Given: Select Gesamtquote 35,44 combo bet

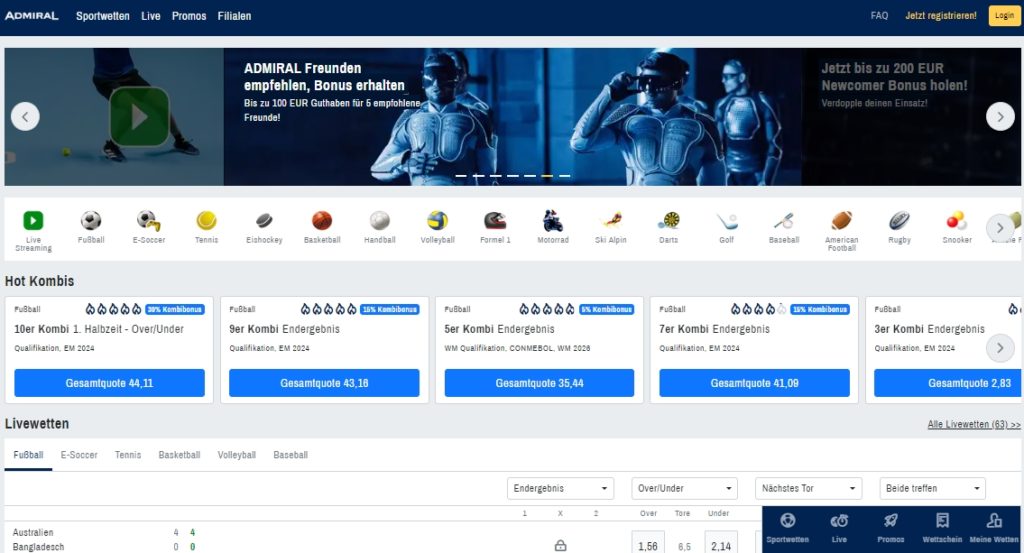Looking at the screenshot, I should click(539, 383).
